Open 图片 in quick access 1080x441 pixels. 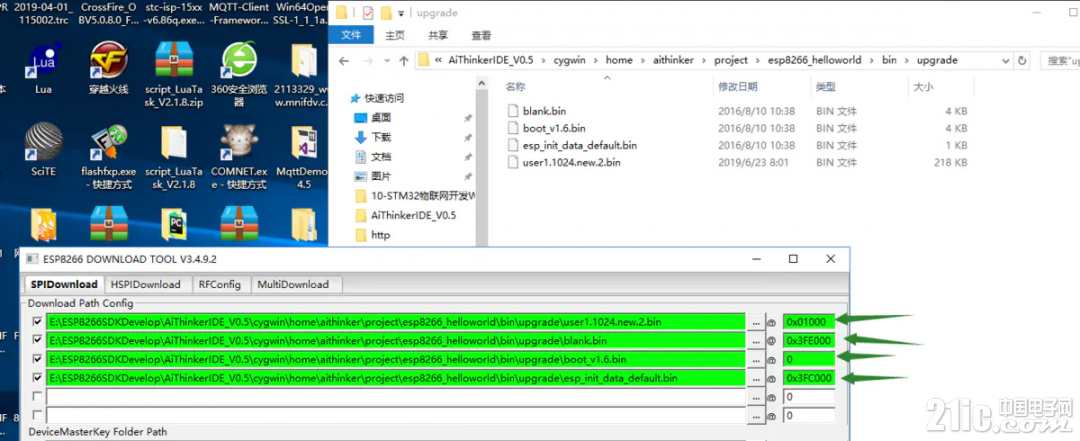(382, 176)
